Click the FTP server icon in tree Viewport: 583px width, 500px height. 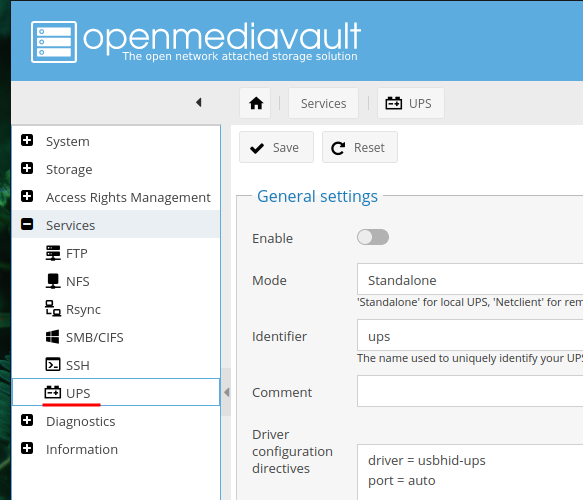coord(53,253)
